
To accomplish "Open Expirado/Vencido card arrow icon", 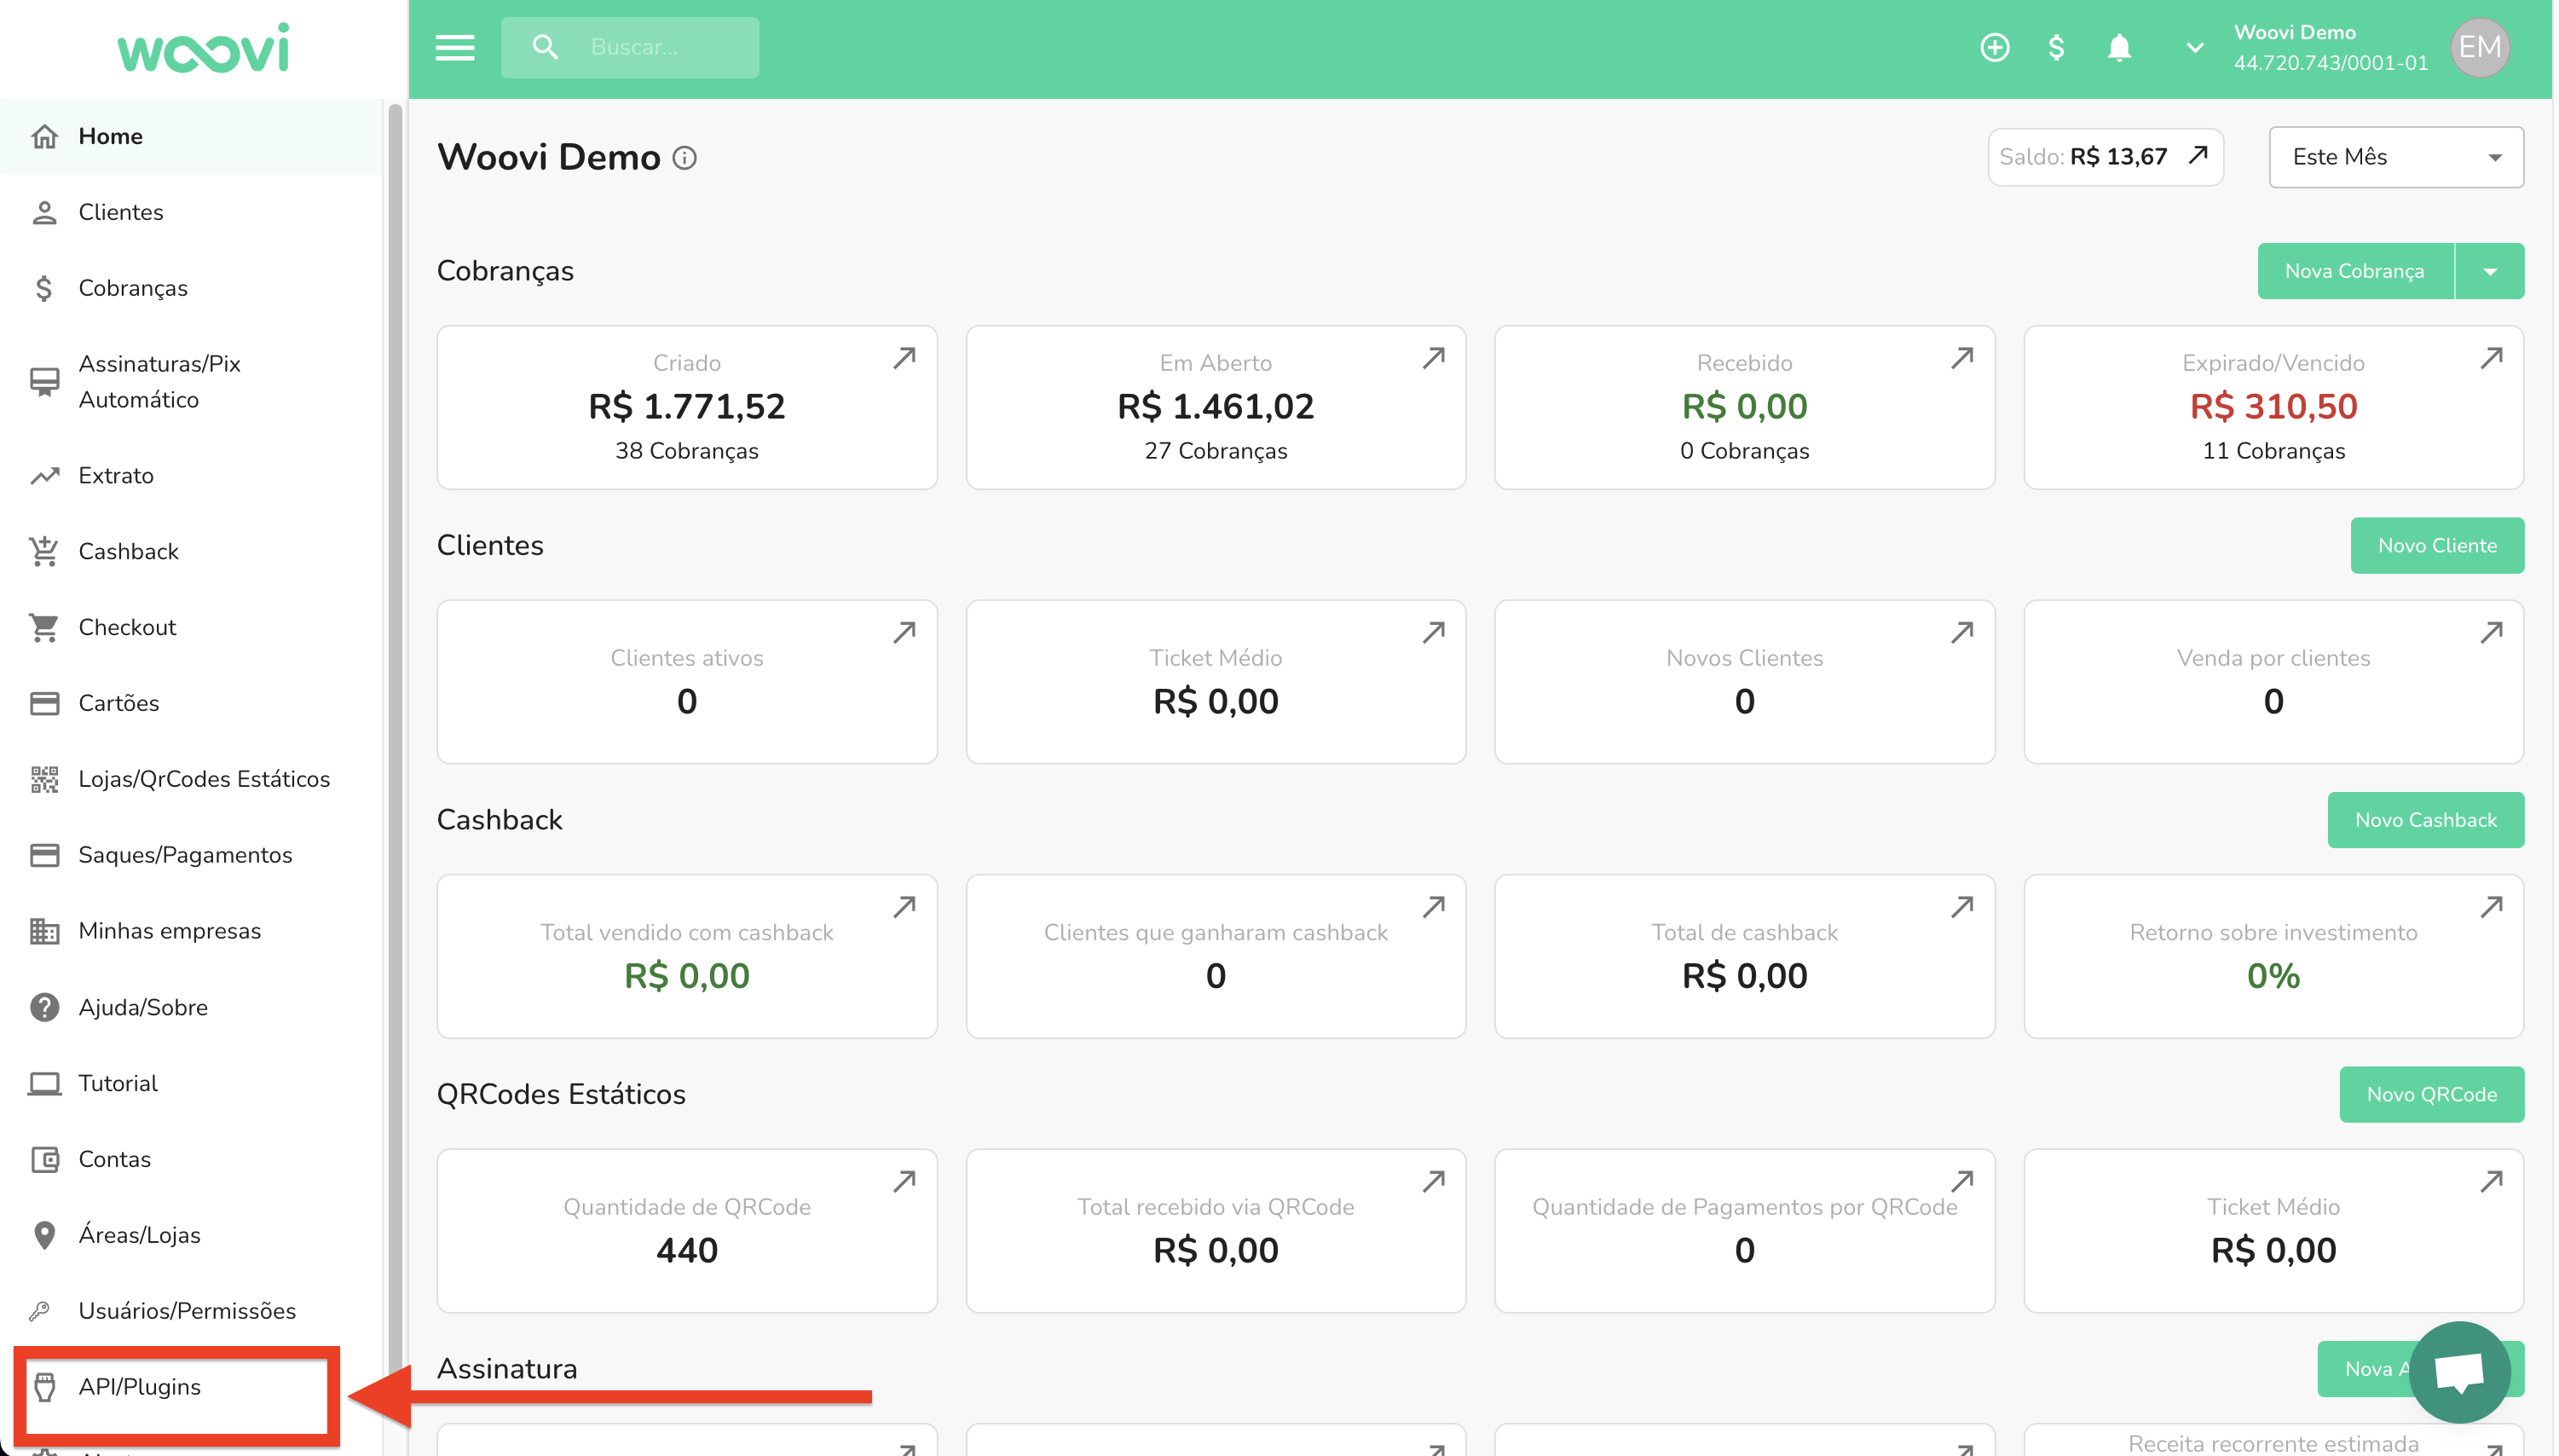I will tap(2490, 358).
